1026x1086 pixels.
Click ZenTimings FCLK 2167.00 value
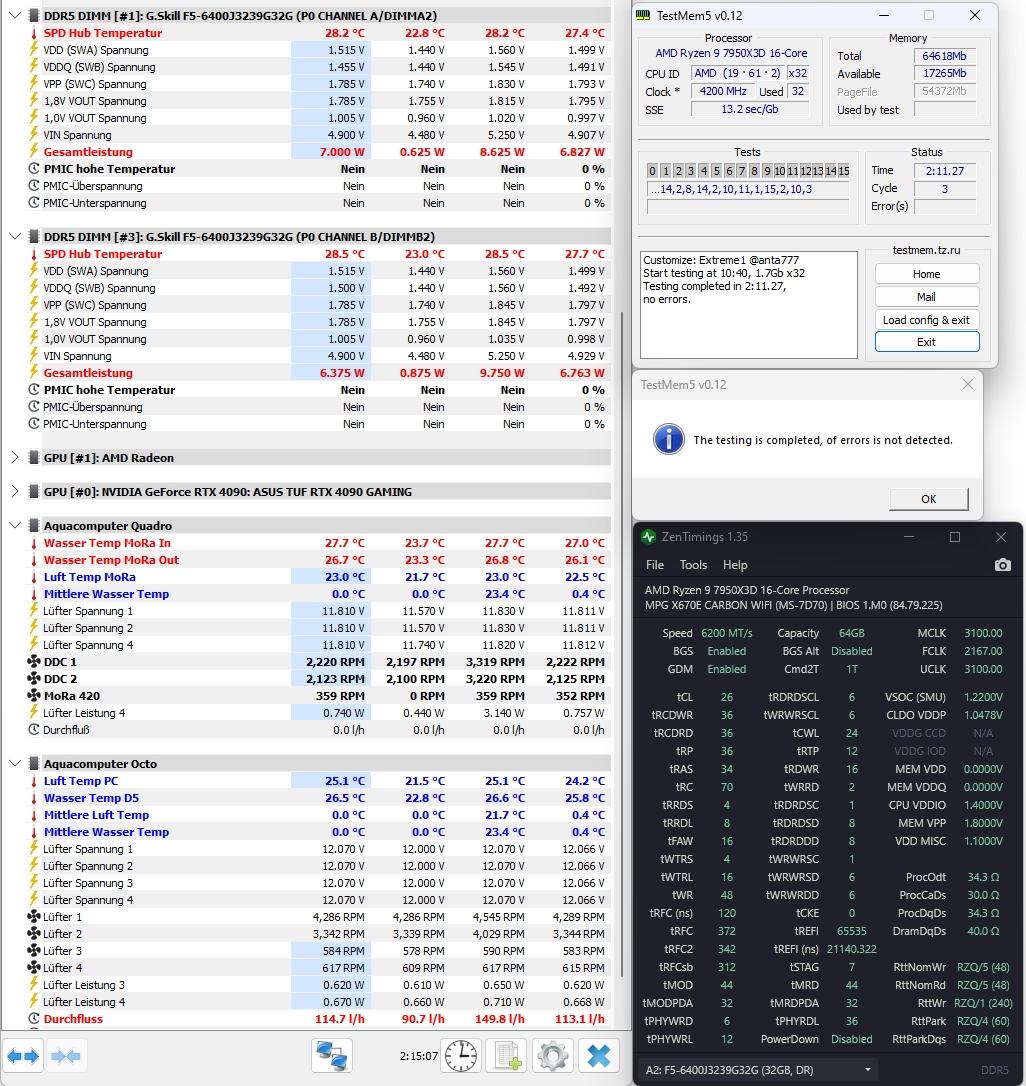pyautogui.click(x=983, y=651)
